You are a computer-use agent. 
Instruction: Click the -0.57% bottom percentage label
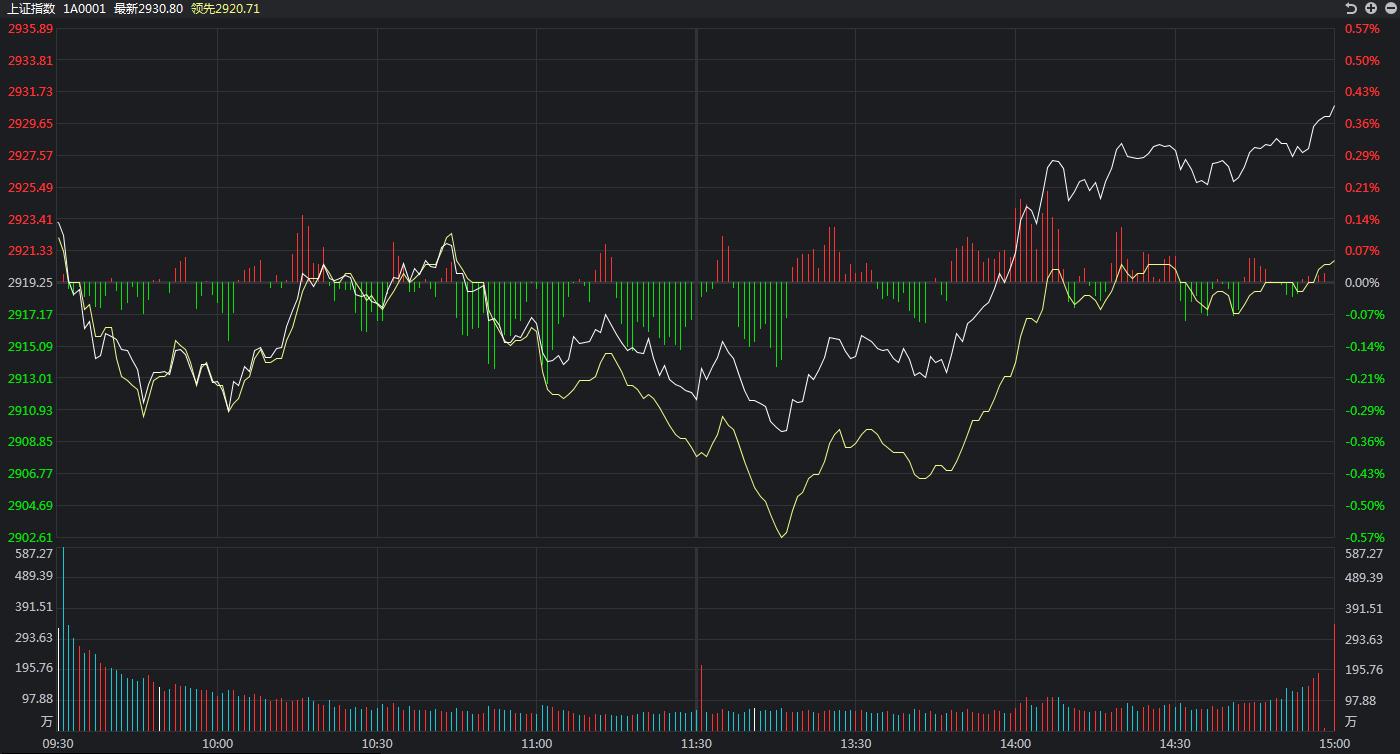pos(1364,537)
